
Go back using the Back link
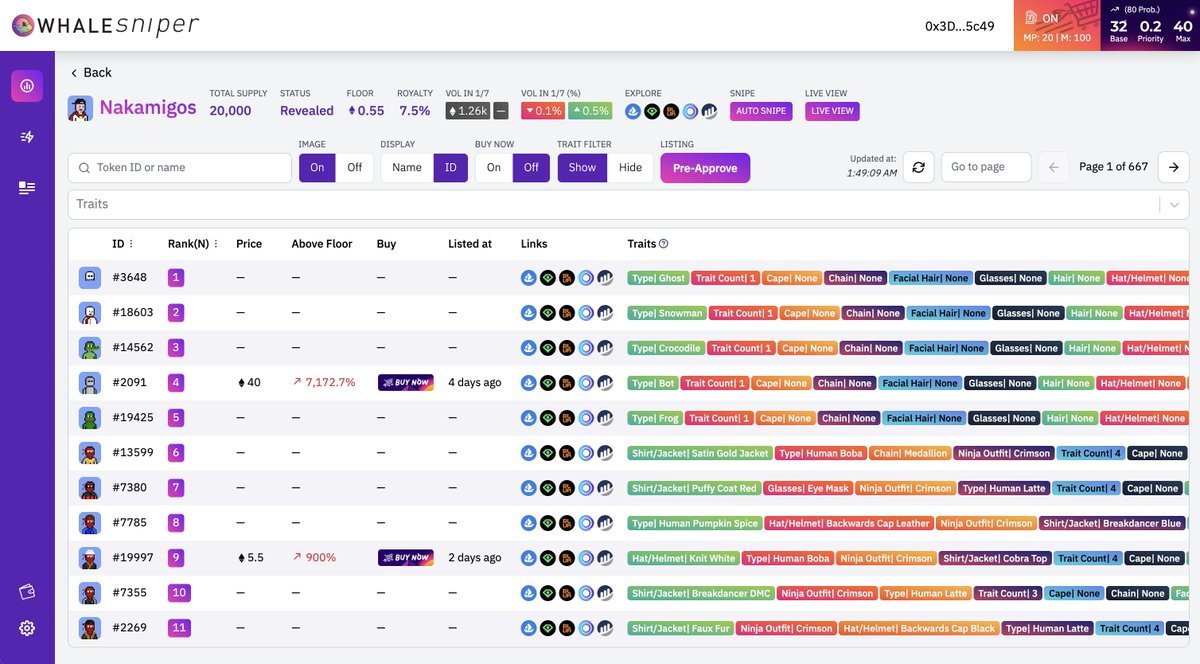click(x=90, y=73)
